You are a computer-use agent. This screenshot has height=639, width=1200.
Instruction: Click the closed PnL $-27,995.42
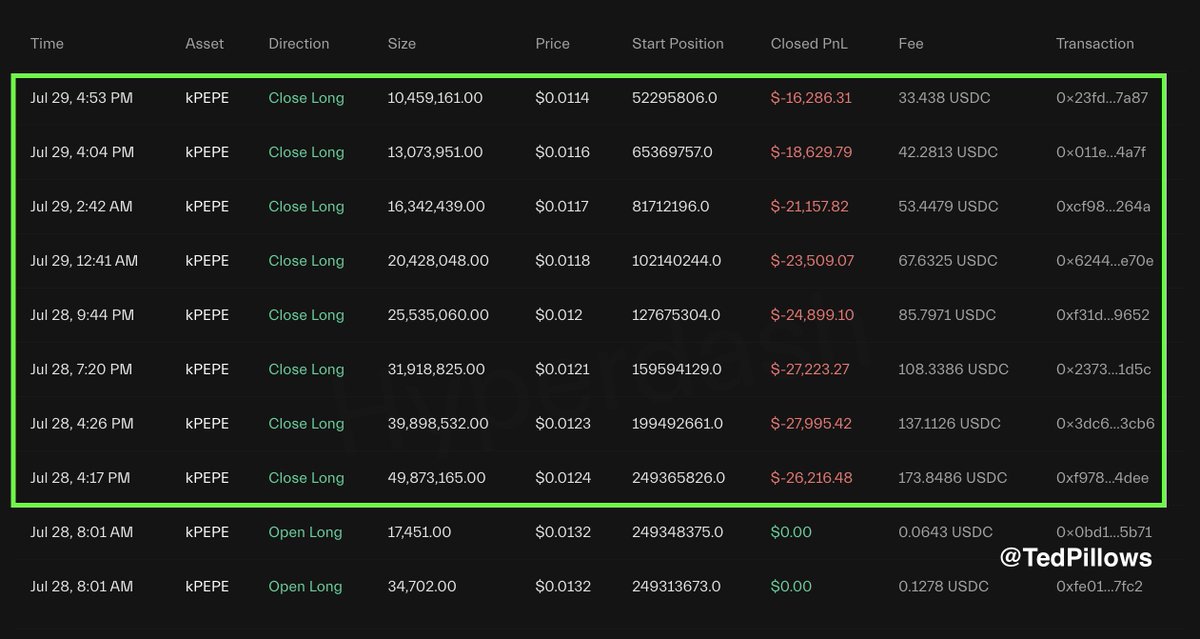coord(811,423)
